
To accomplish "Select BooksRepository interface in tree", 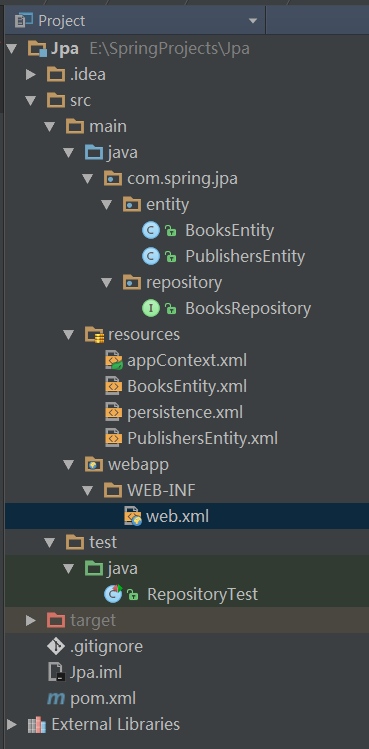I will pyautogui.click(x=248, y=309).
